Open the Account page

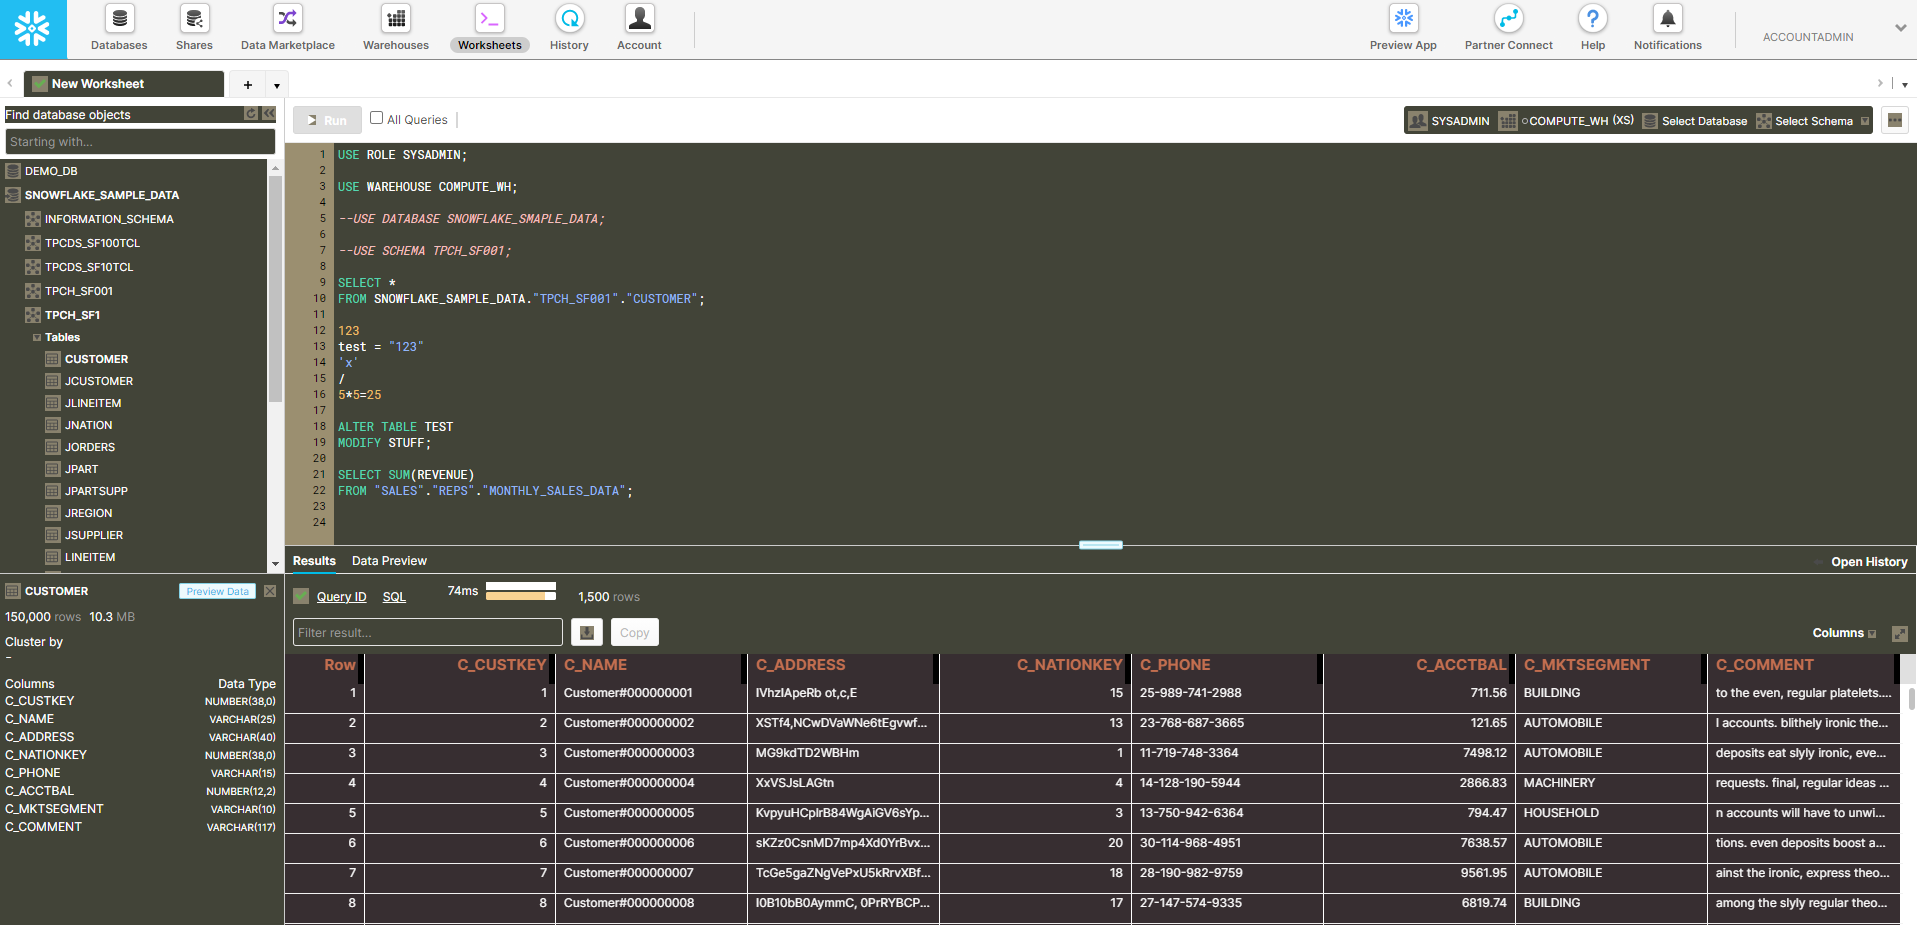(x=639, y=28)
